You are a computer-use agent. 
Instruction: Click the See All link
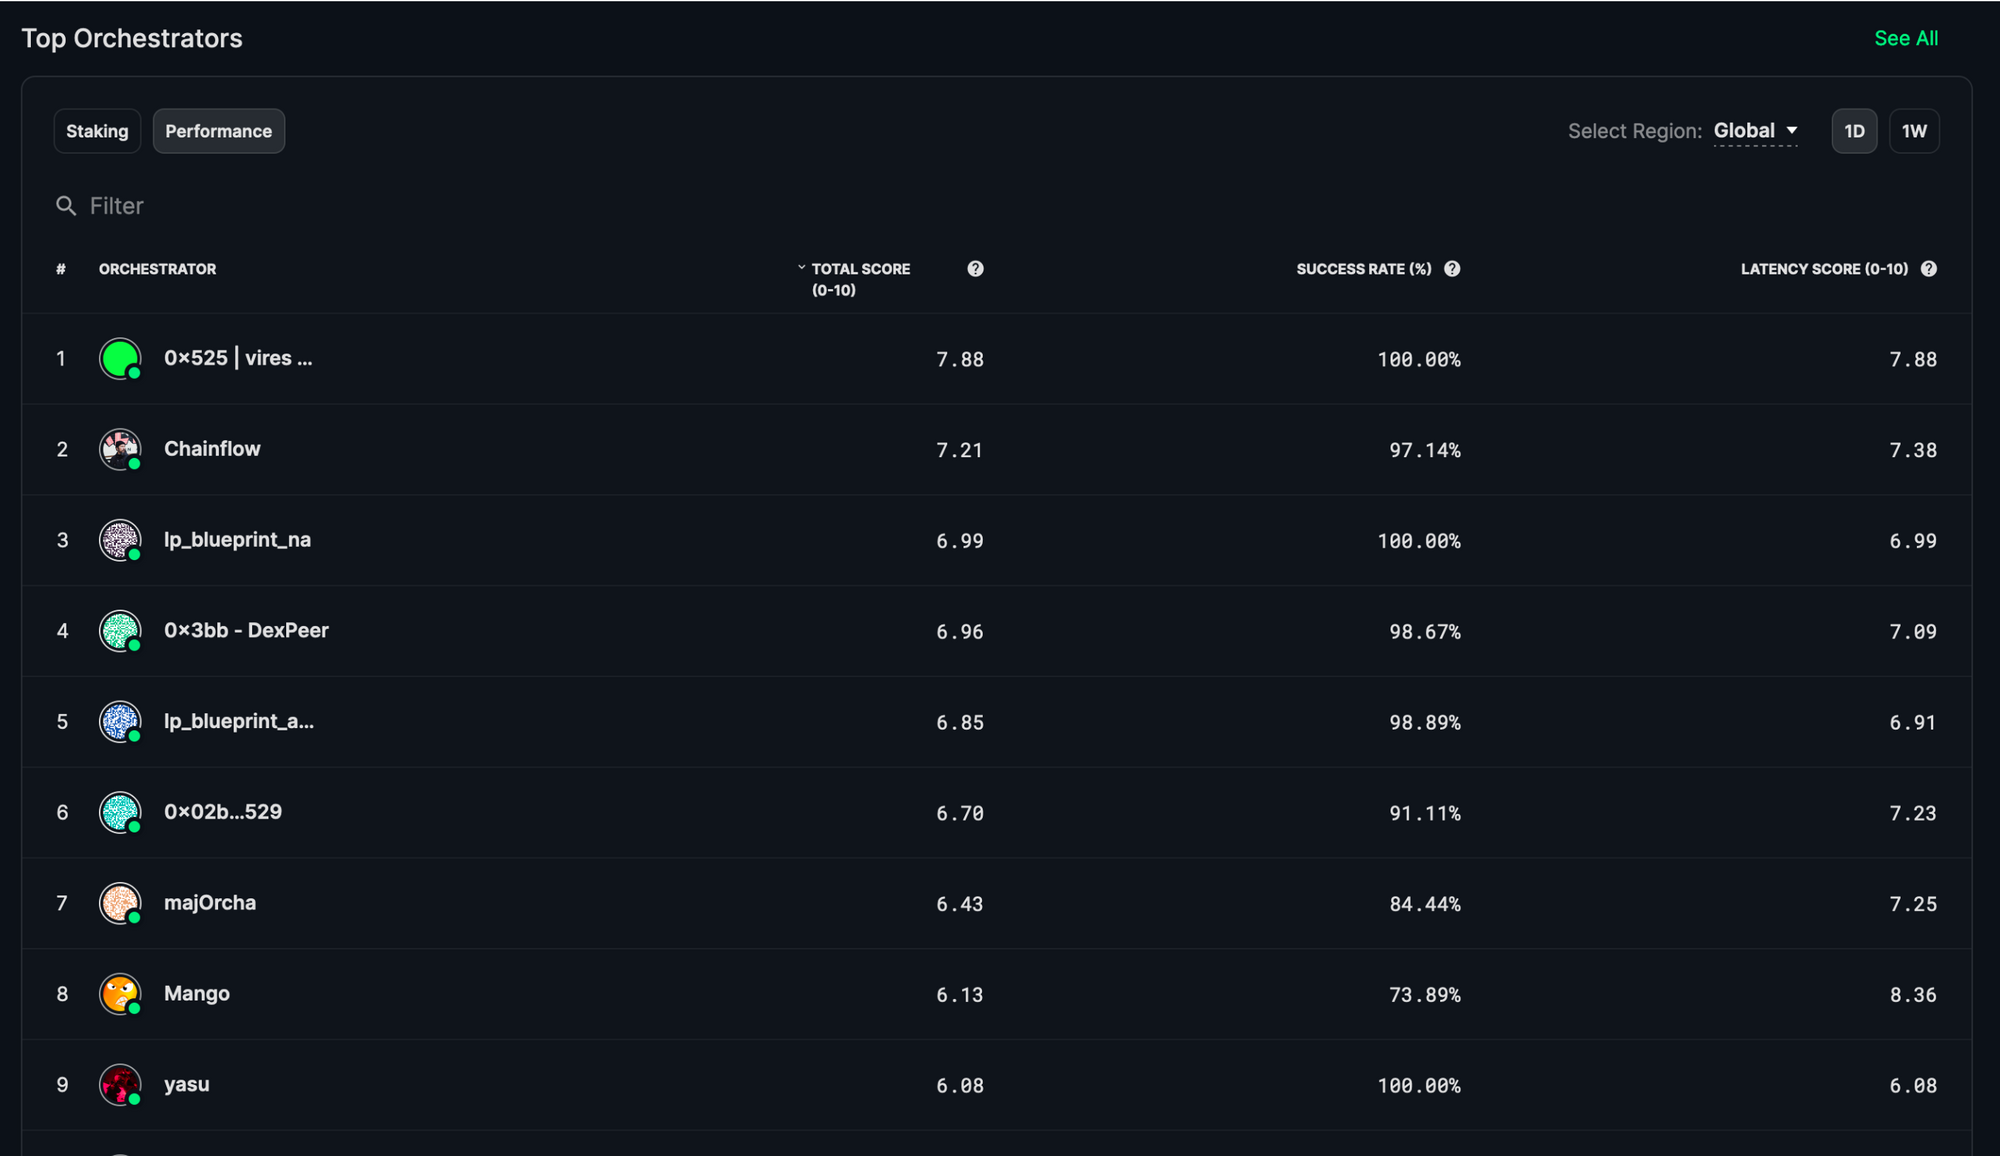(x=1905, y=37)
